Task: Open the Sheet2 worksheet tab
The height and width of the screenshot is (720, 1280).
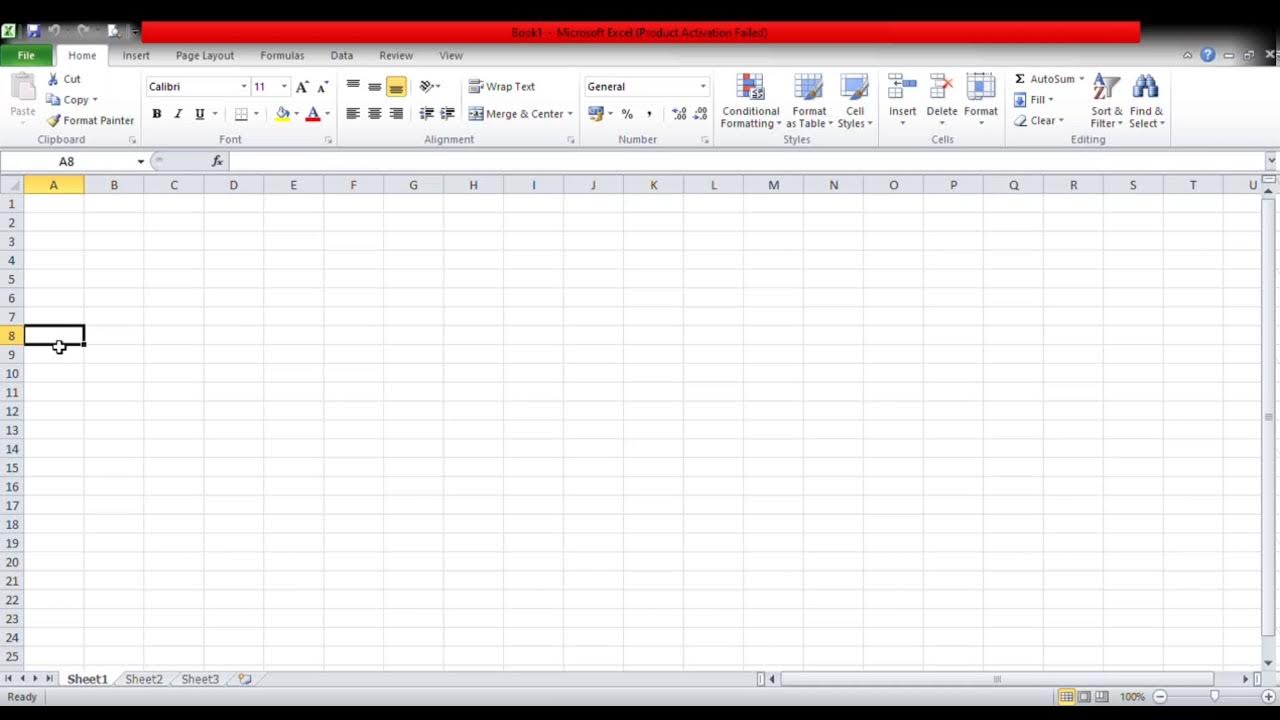Action: pyautogui.click(x=143, y=679)
